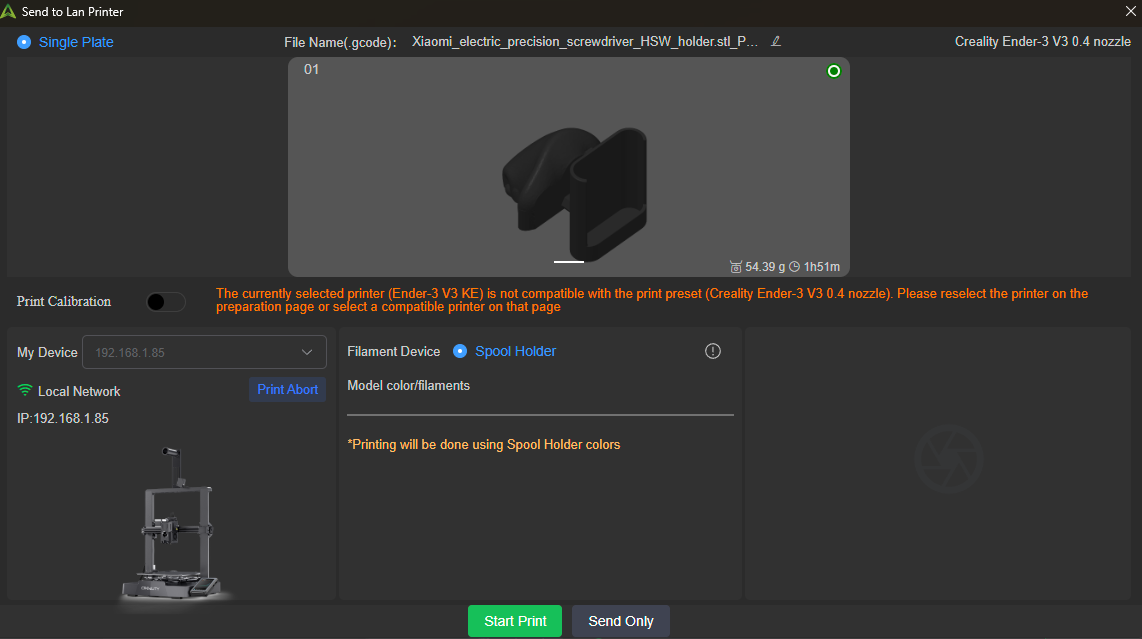Viewport: 1142px width, 639px height.
Task: Close the Send to Lan Printer dialog
Action: (1130, 12)
